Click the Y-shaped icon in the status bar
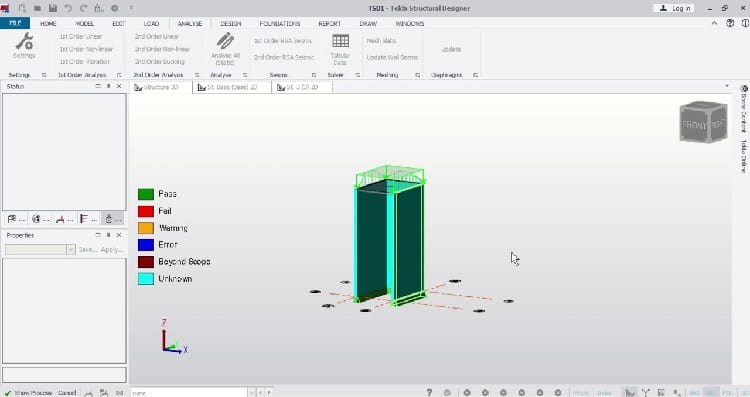Screen dimensions: 750x397 645,392
